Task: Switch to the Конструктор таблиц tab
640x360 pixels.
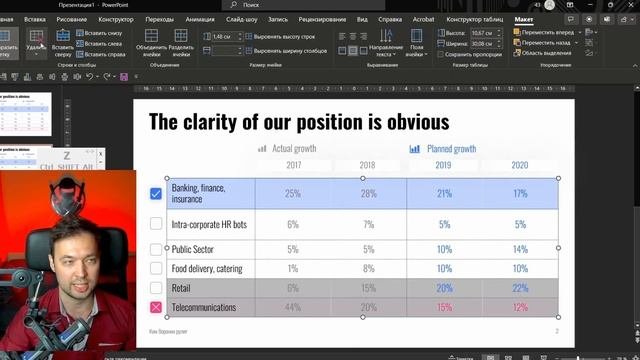Action: pos(474,19)
